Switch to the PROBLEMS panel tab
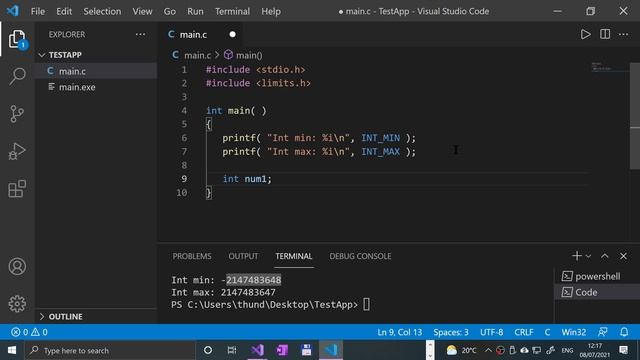640x360 pixels. [192, 256]
